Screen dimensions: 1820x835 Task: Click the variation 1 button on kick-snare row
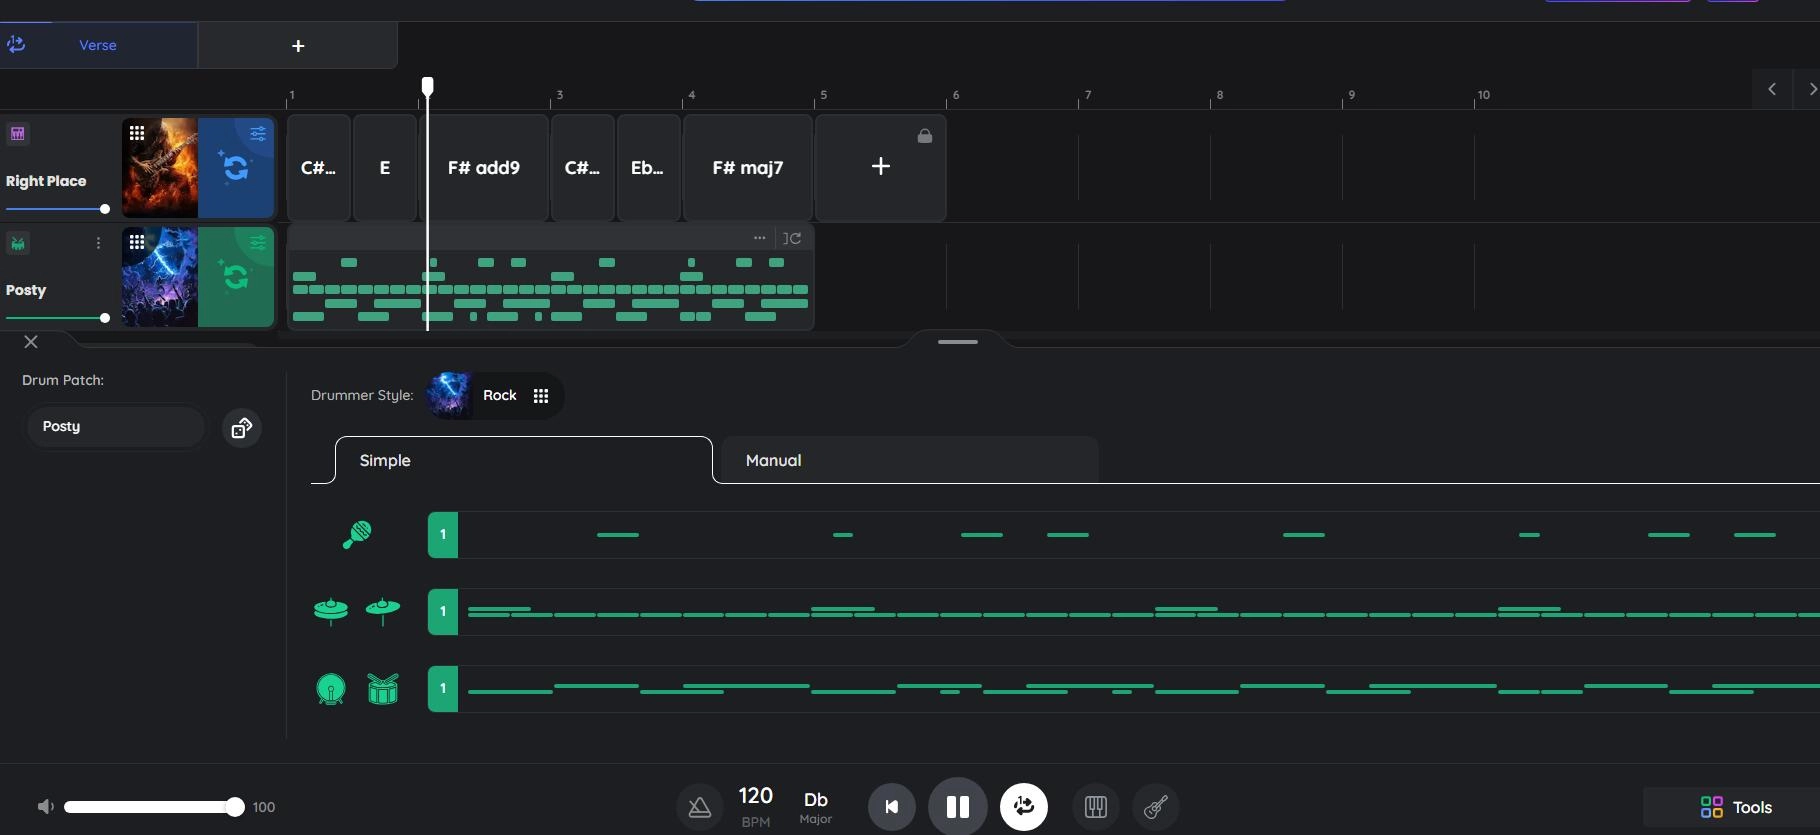coord(443,689)
